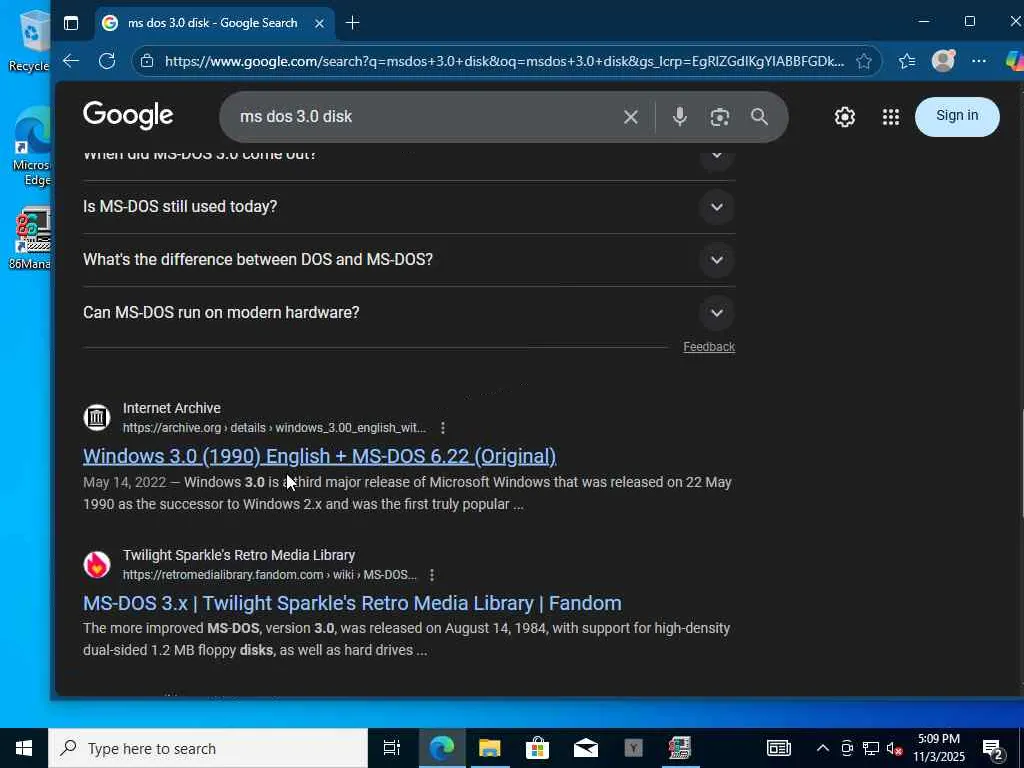The width and height of the screenshot is (1024, 768).
Task: Open Recycle Bin on desktop
Action: pos(31,39)
